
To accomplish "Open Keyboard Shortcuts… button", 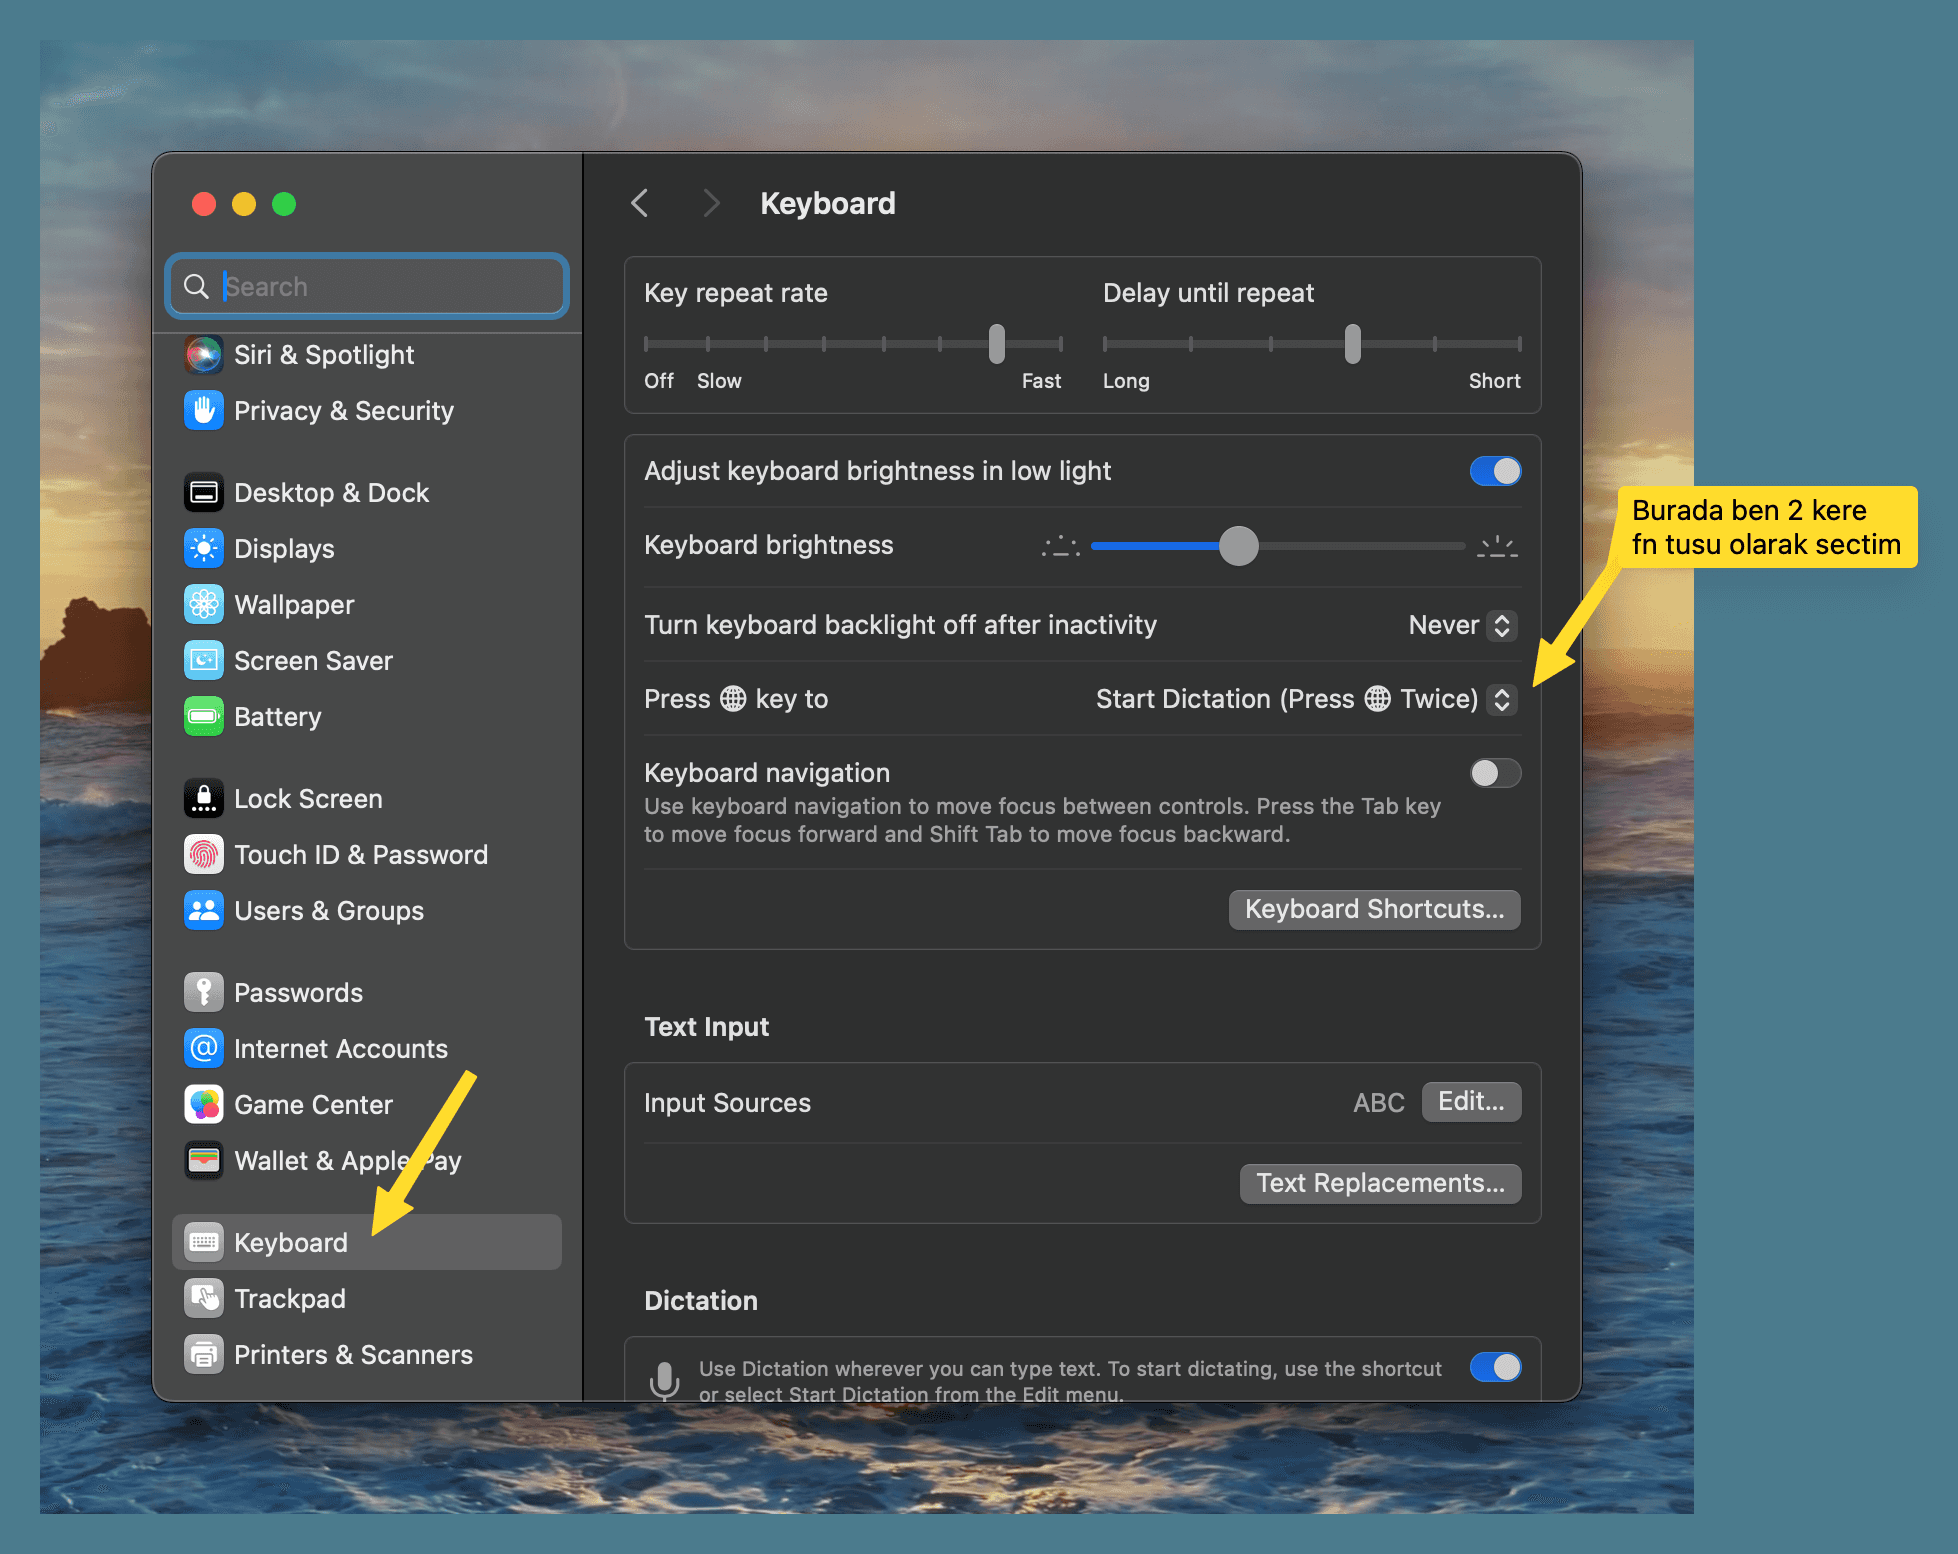I will (1374, 910).
